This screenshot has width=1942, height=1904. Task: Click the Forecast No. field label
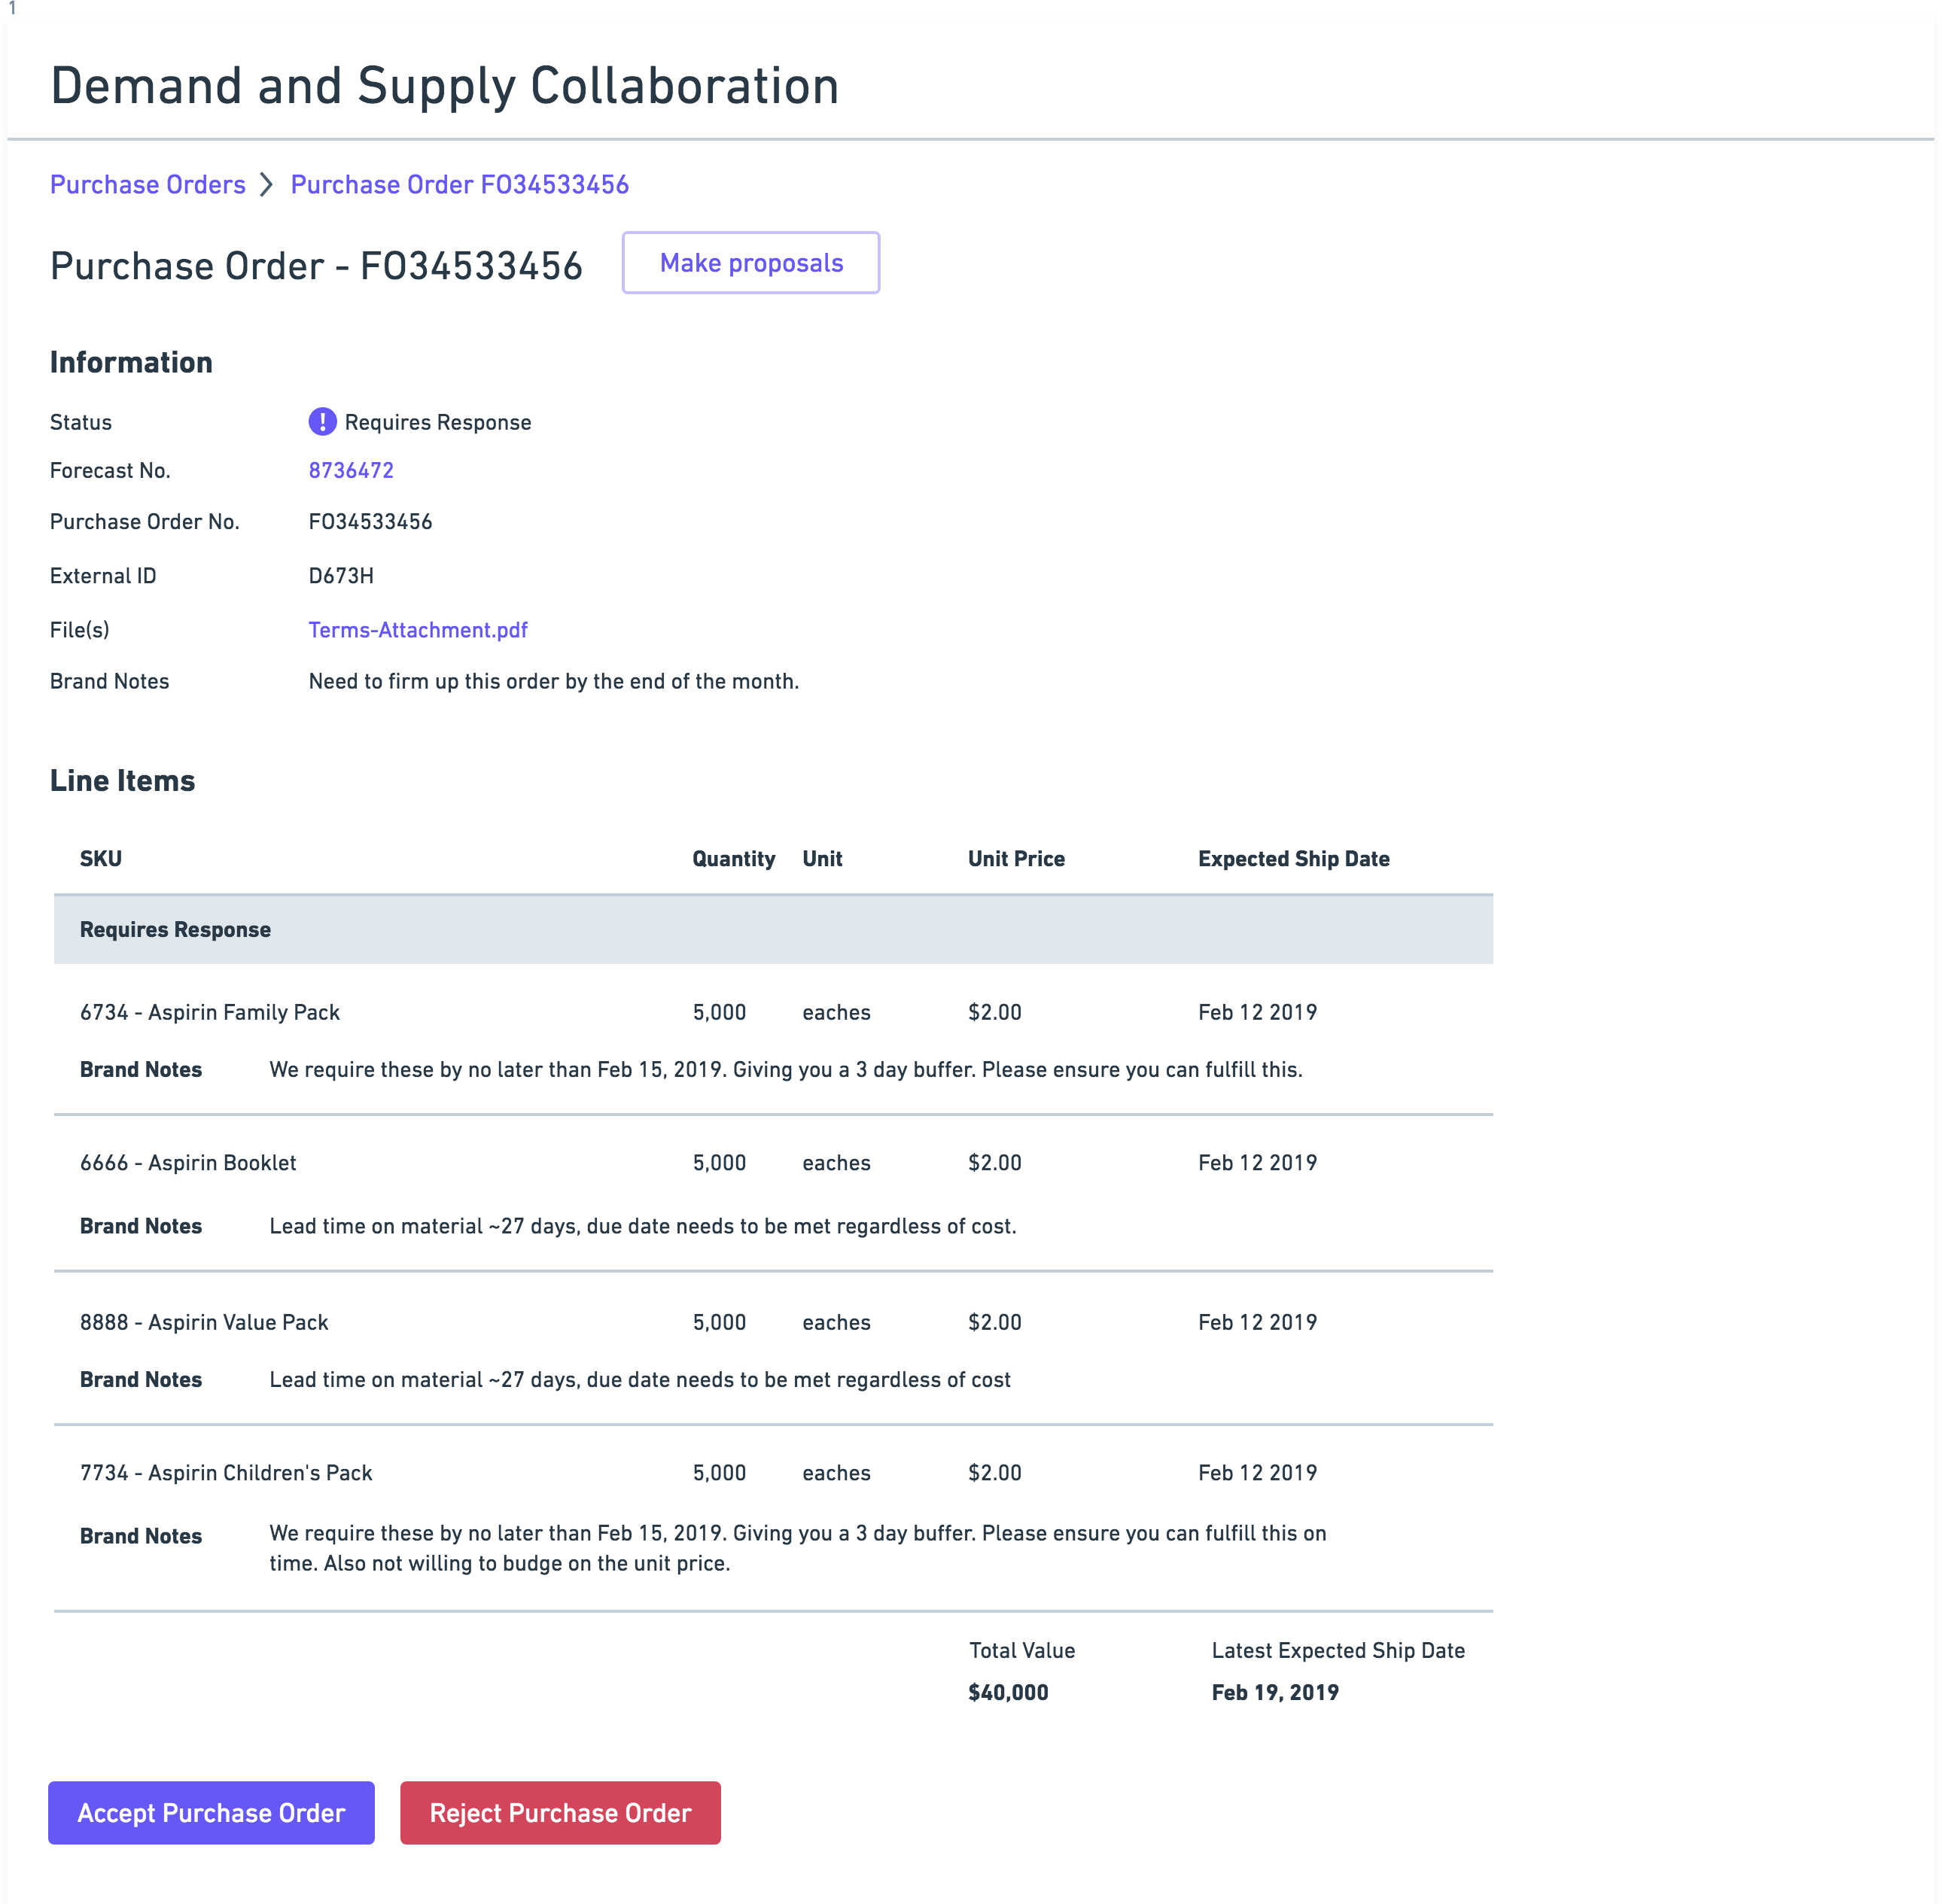click(110, 470)
